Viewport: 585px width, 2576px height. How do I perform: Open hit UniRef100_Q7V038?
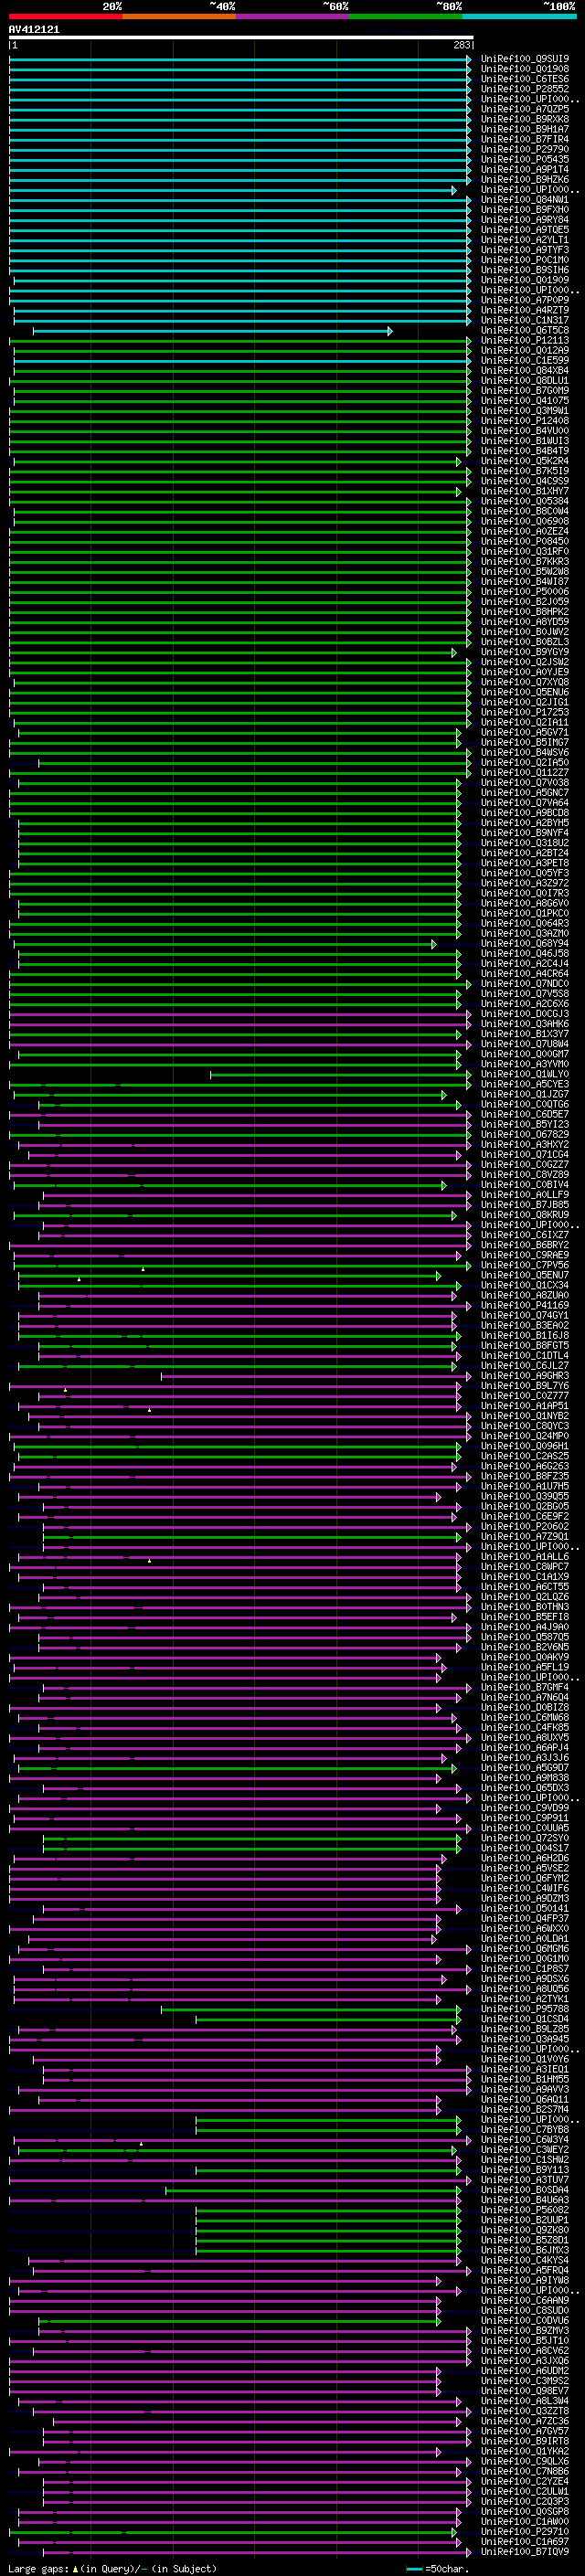(525, 783)
